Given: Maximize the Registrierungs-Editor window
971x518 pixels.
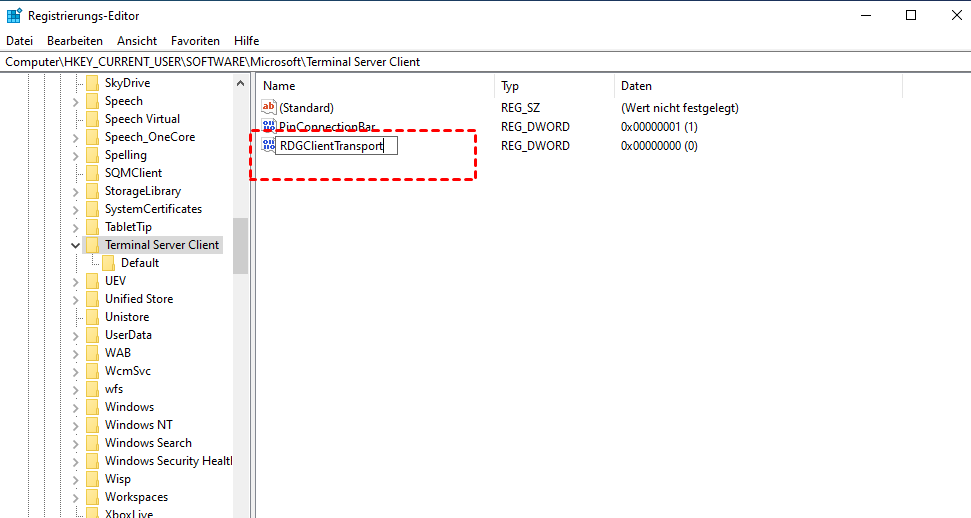Looking at the screenshot, I should 911,15.
